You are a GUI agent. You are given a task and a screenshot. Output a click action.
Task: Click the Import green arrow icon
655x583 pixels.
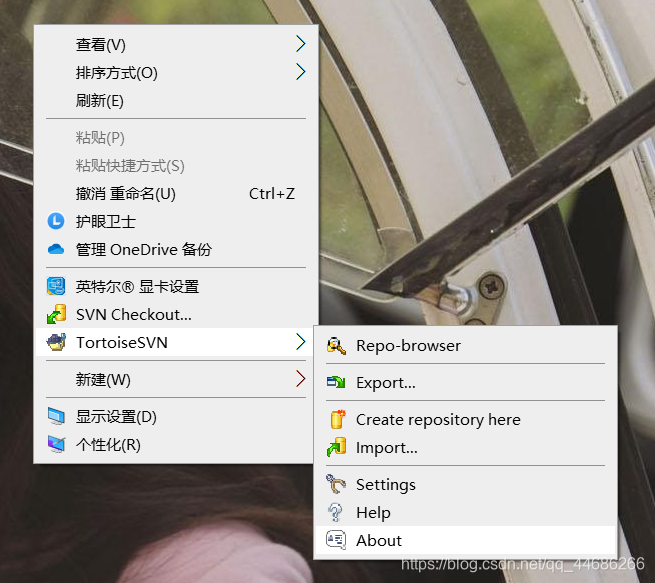coord(336,447)
